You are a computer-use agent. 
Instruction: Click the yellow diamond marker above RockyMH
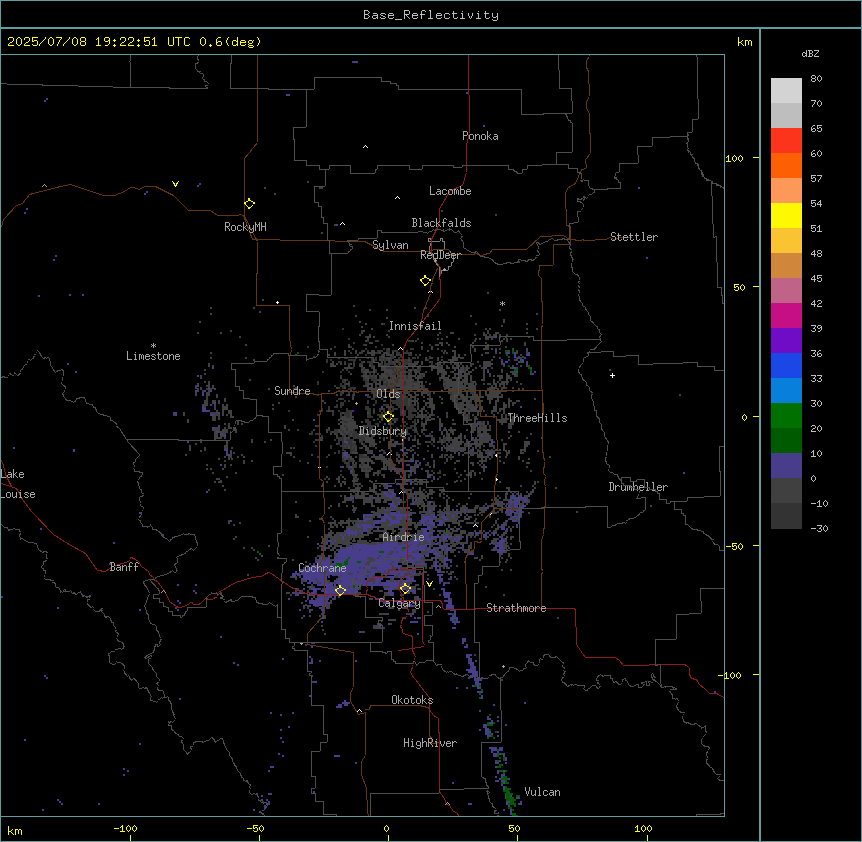250,204
